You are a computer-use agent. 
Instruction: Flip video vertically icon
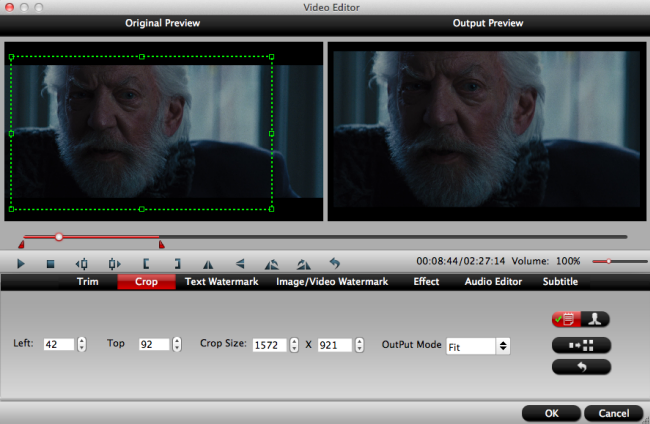pyautogui.click(x=240, y=264)
